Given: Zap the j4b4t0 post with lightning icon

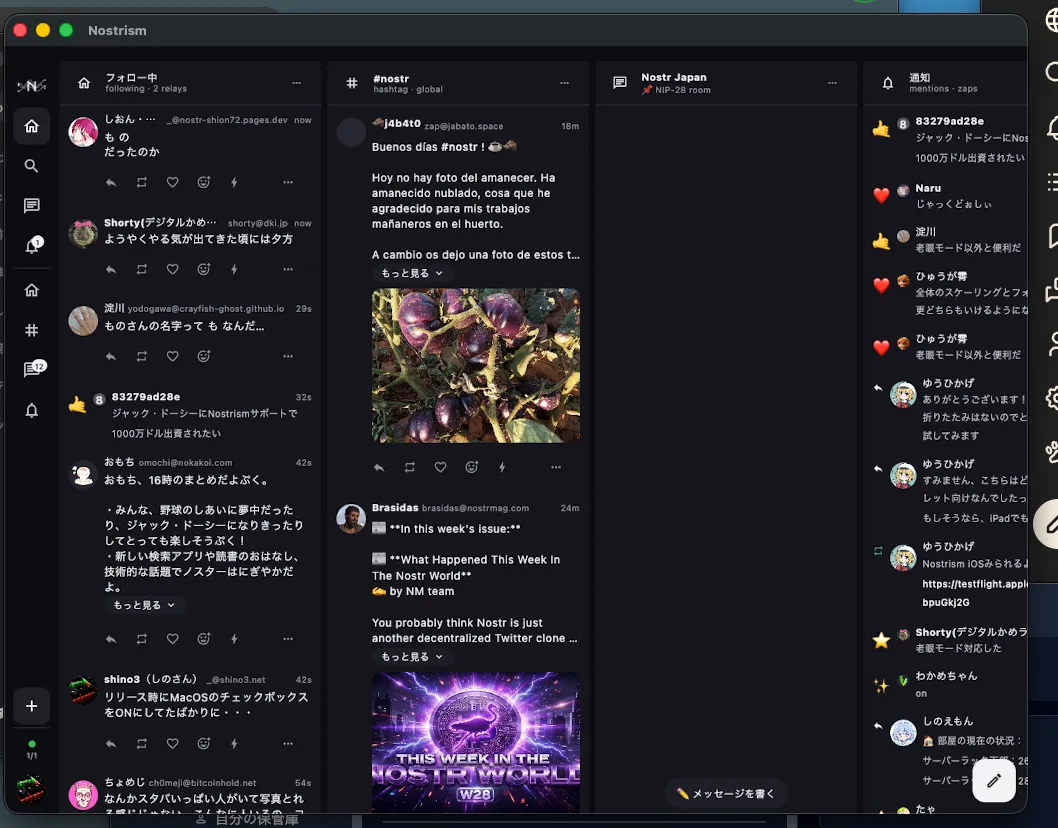Looking at the screenshot, I should pos(502,467).
